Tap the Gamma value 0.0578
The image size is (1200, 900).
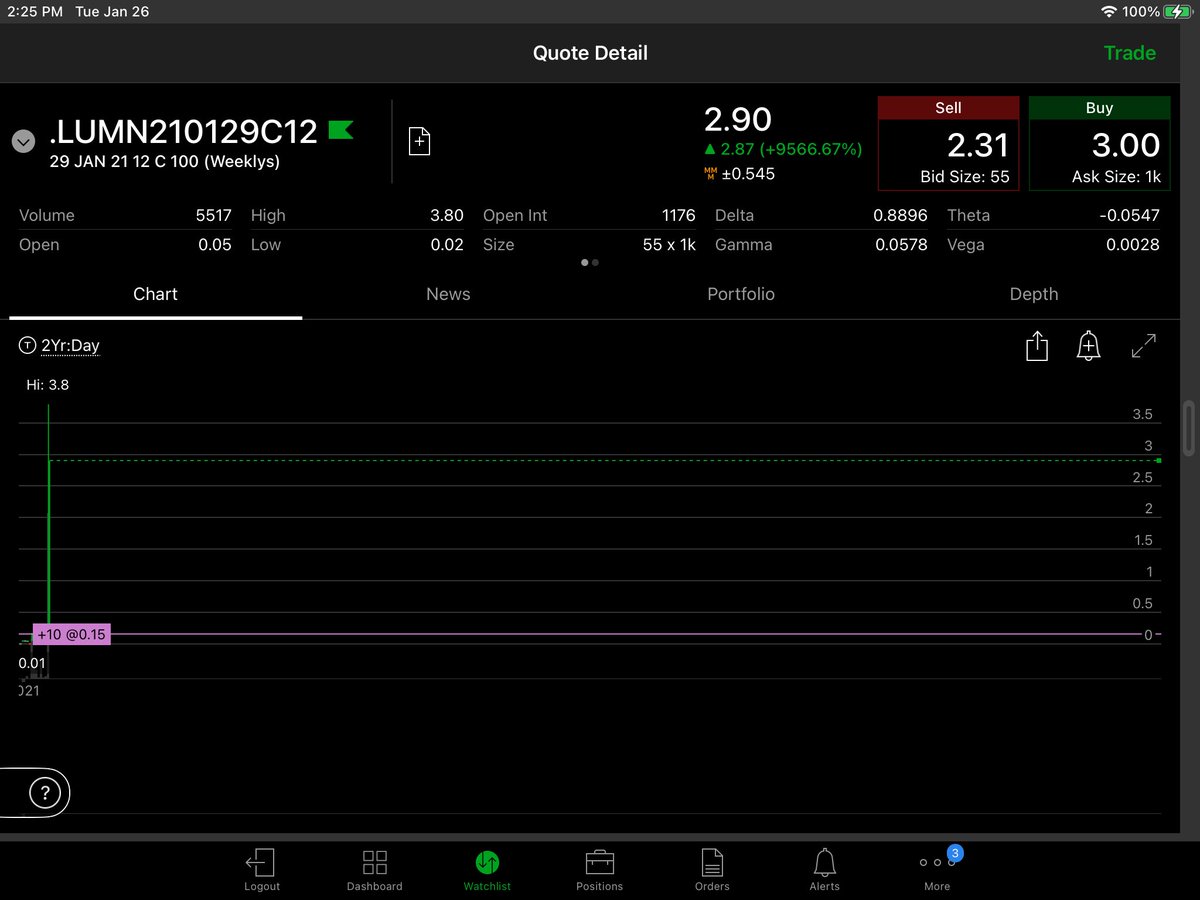(x=901, y=244)
